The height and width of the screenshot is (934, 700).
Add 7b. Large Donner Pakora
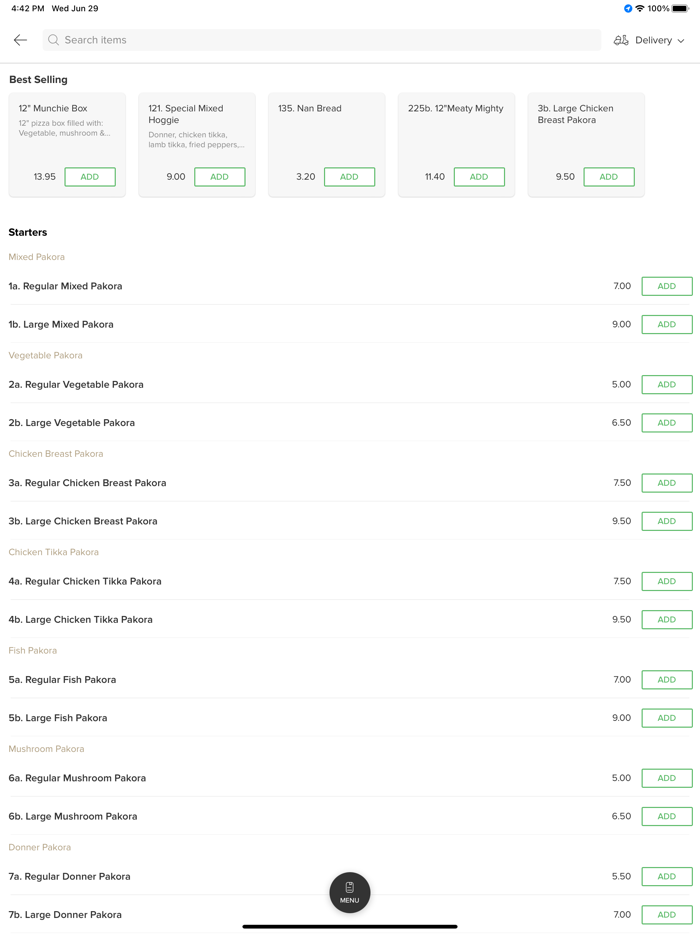coord(667,915)
